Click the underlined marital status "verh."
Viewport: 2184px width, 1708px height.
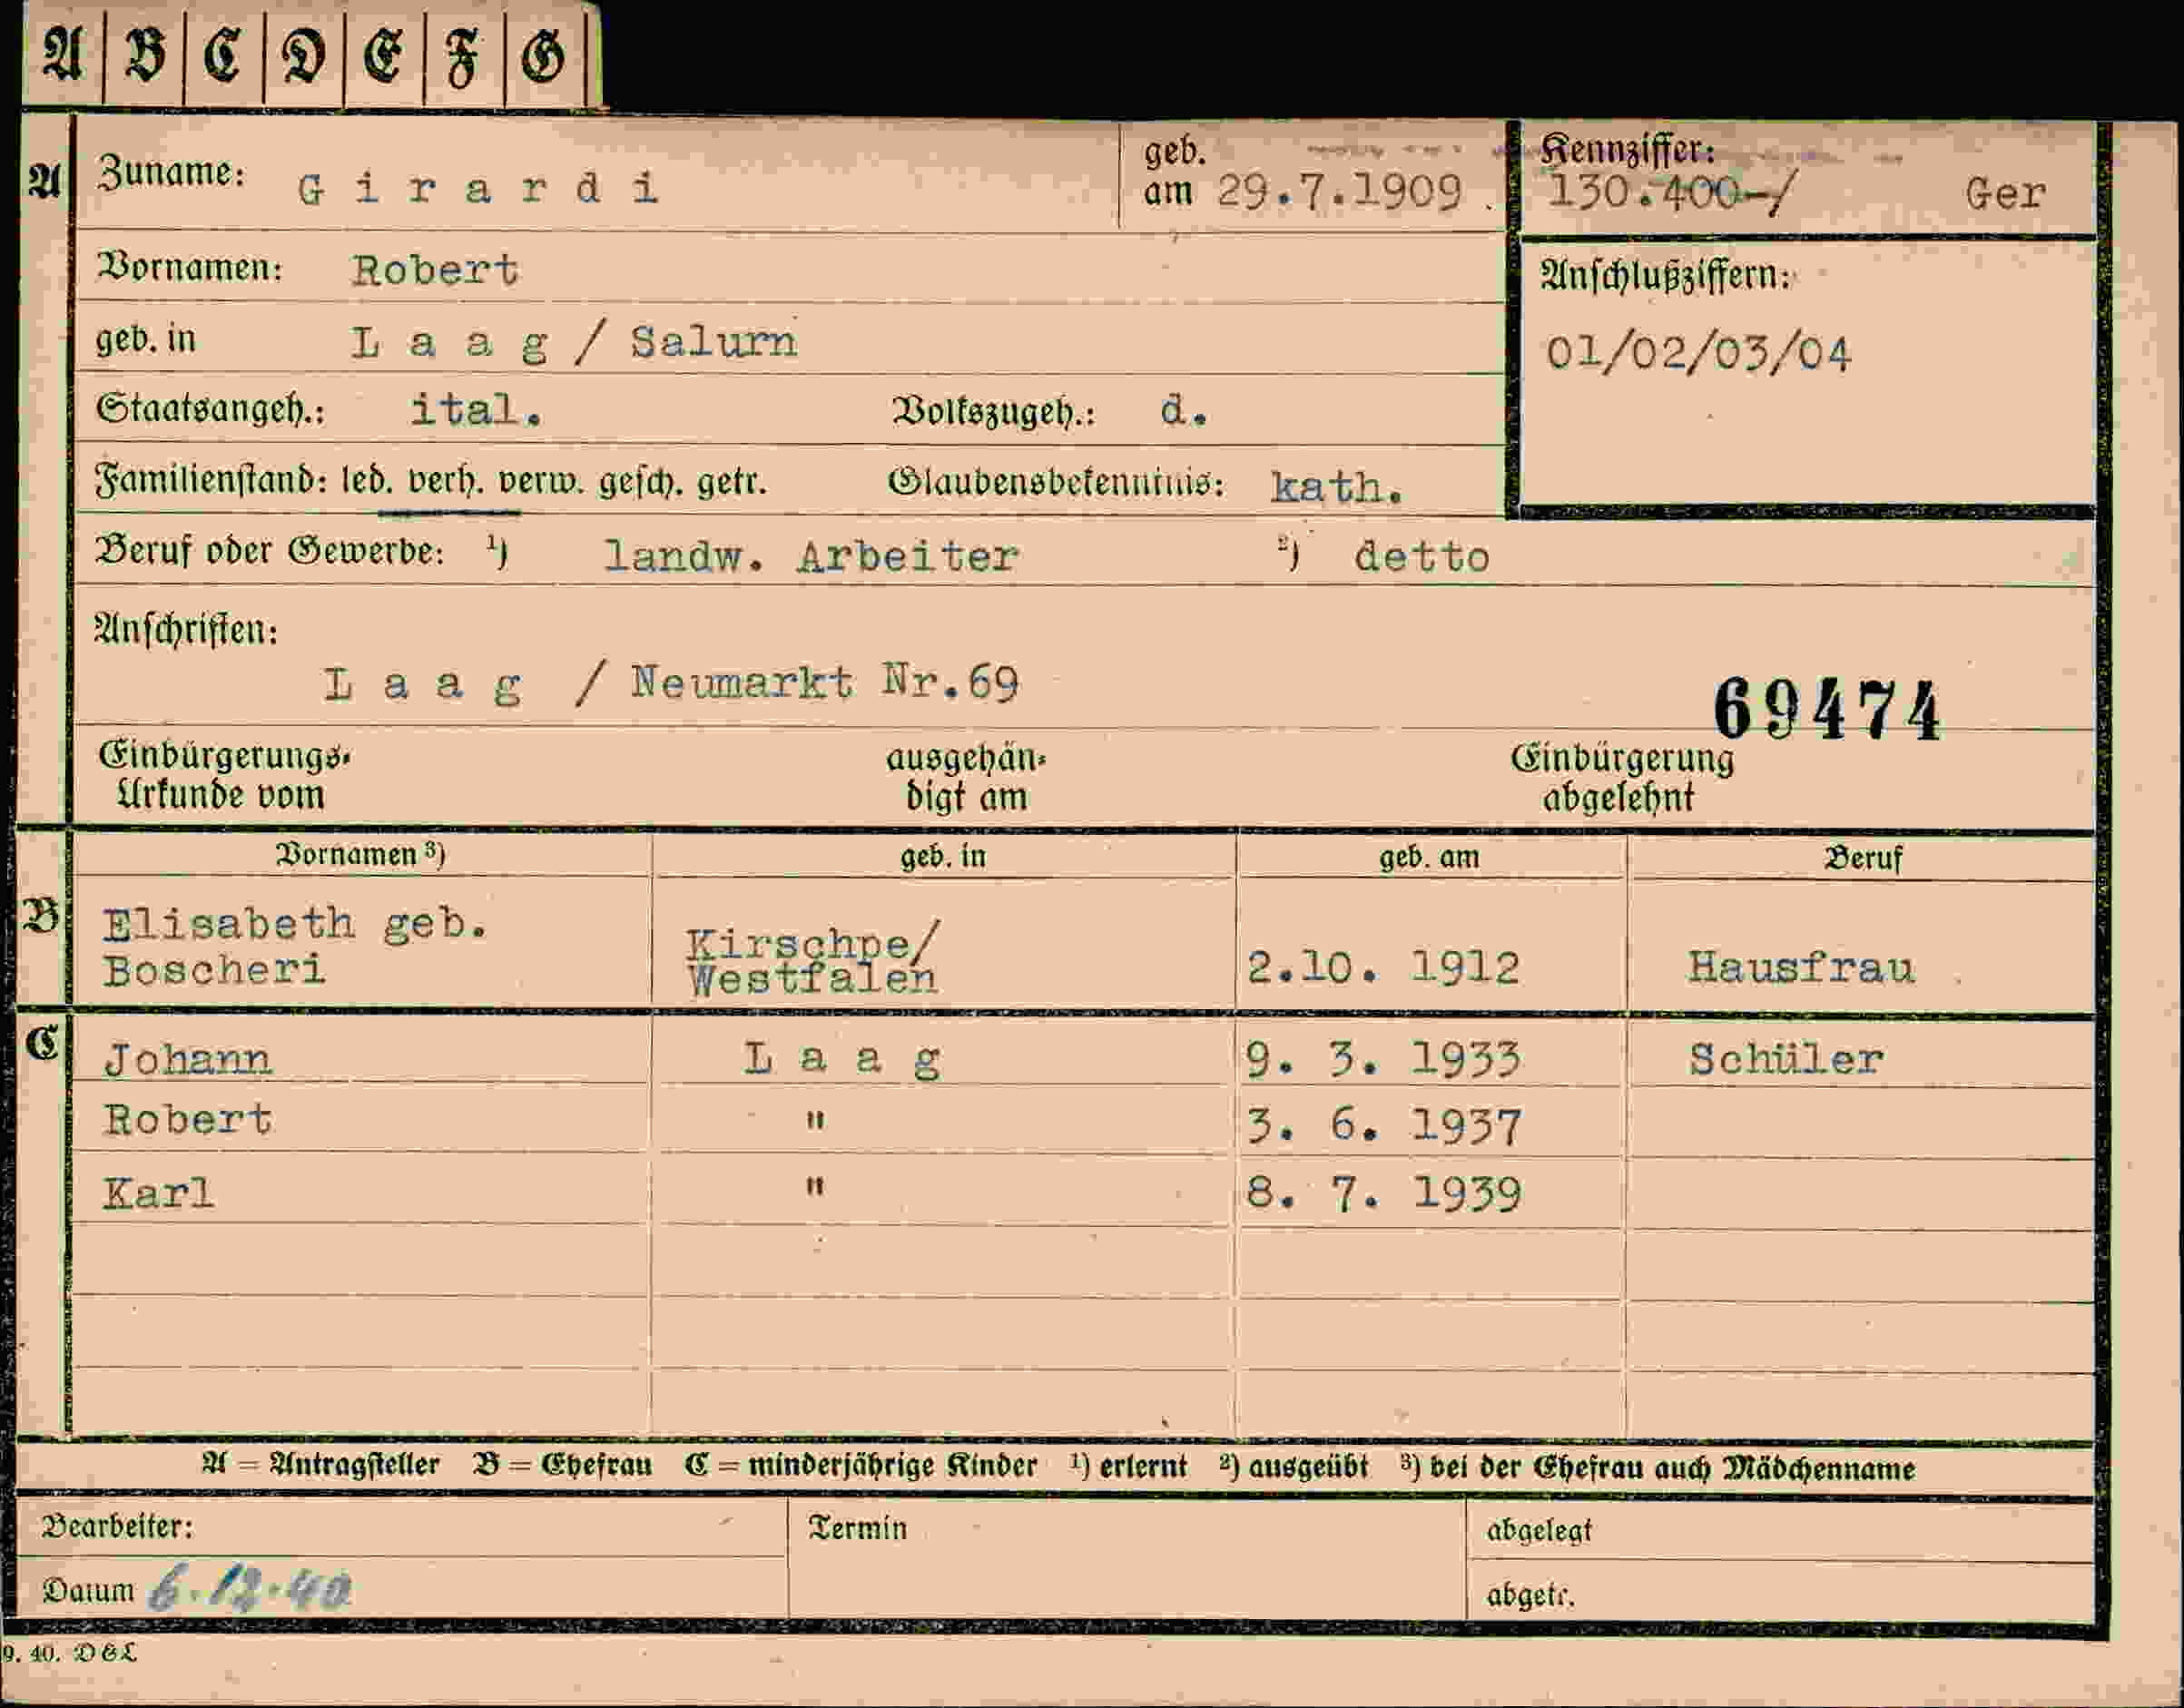(446, 484)
